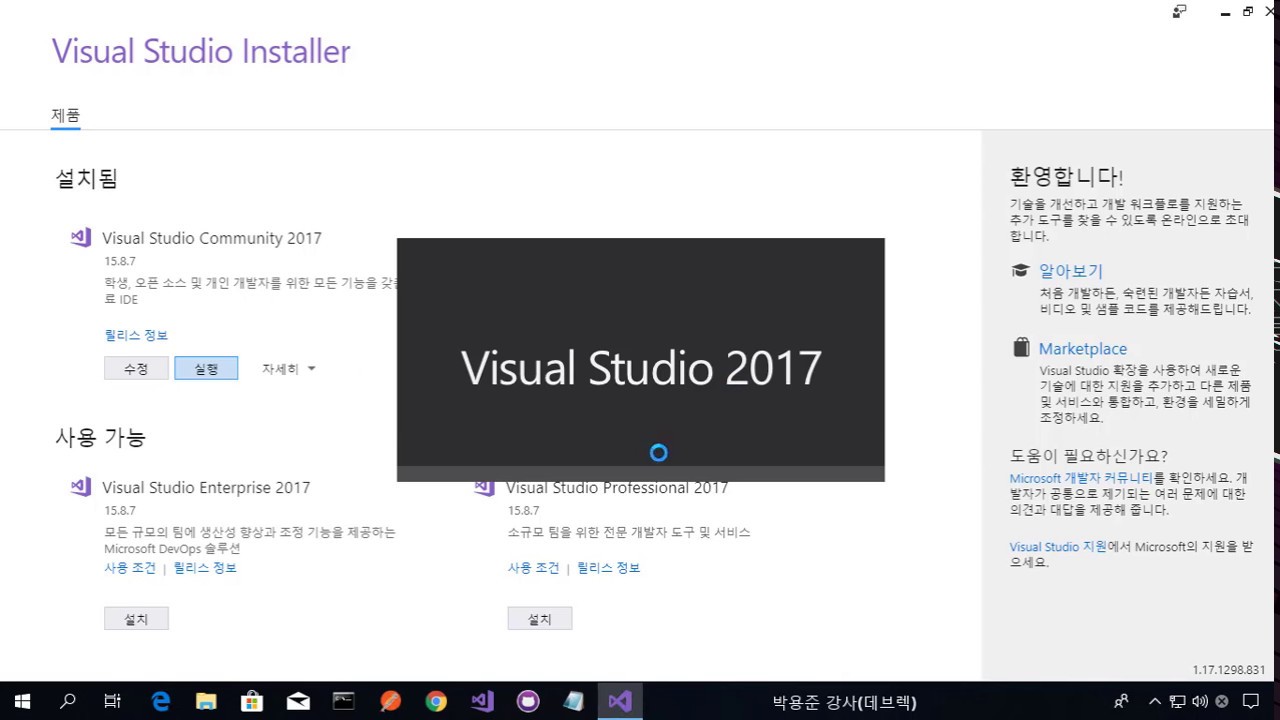Click the Visual Studio 2017 splash screen
This screenshot has height=720, width=1280.
[640, 360]
